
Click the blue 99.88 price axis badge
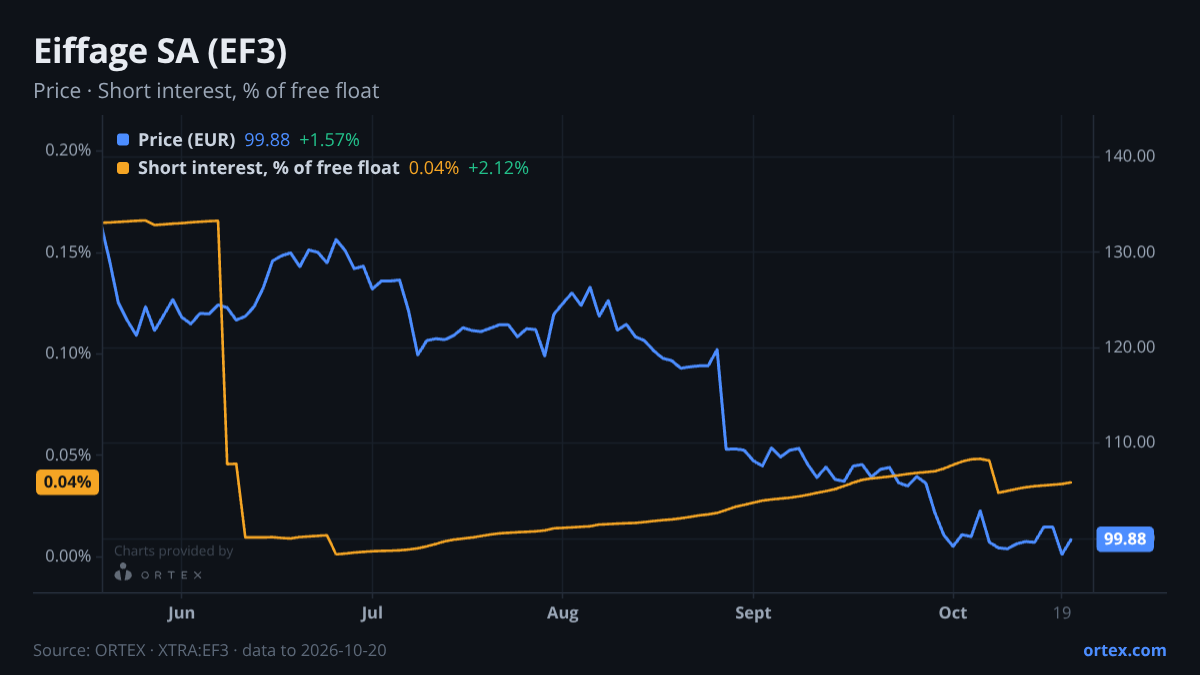[1125, 539]
